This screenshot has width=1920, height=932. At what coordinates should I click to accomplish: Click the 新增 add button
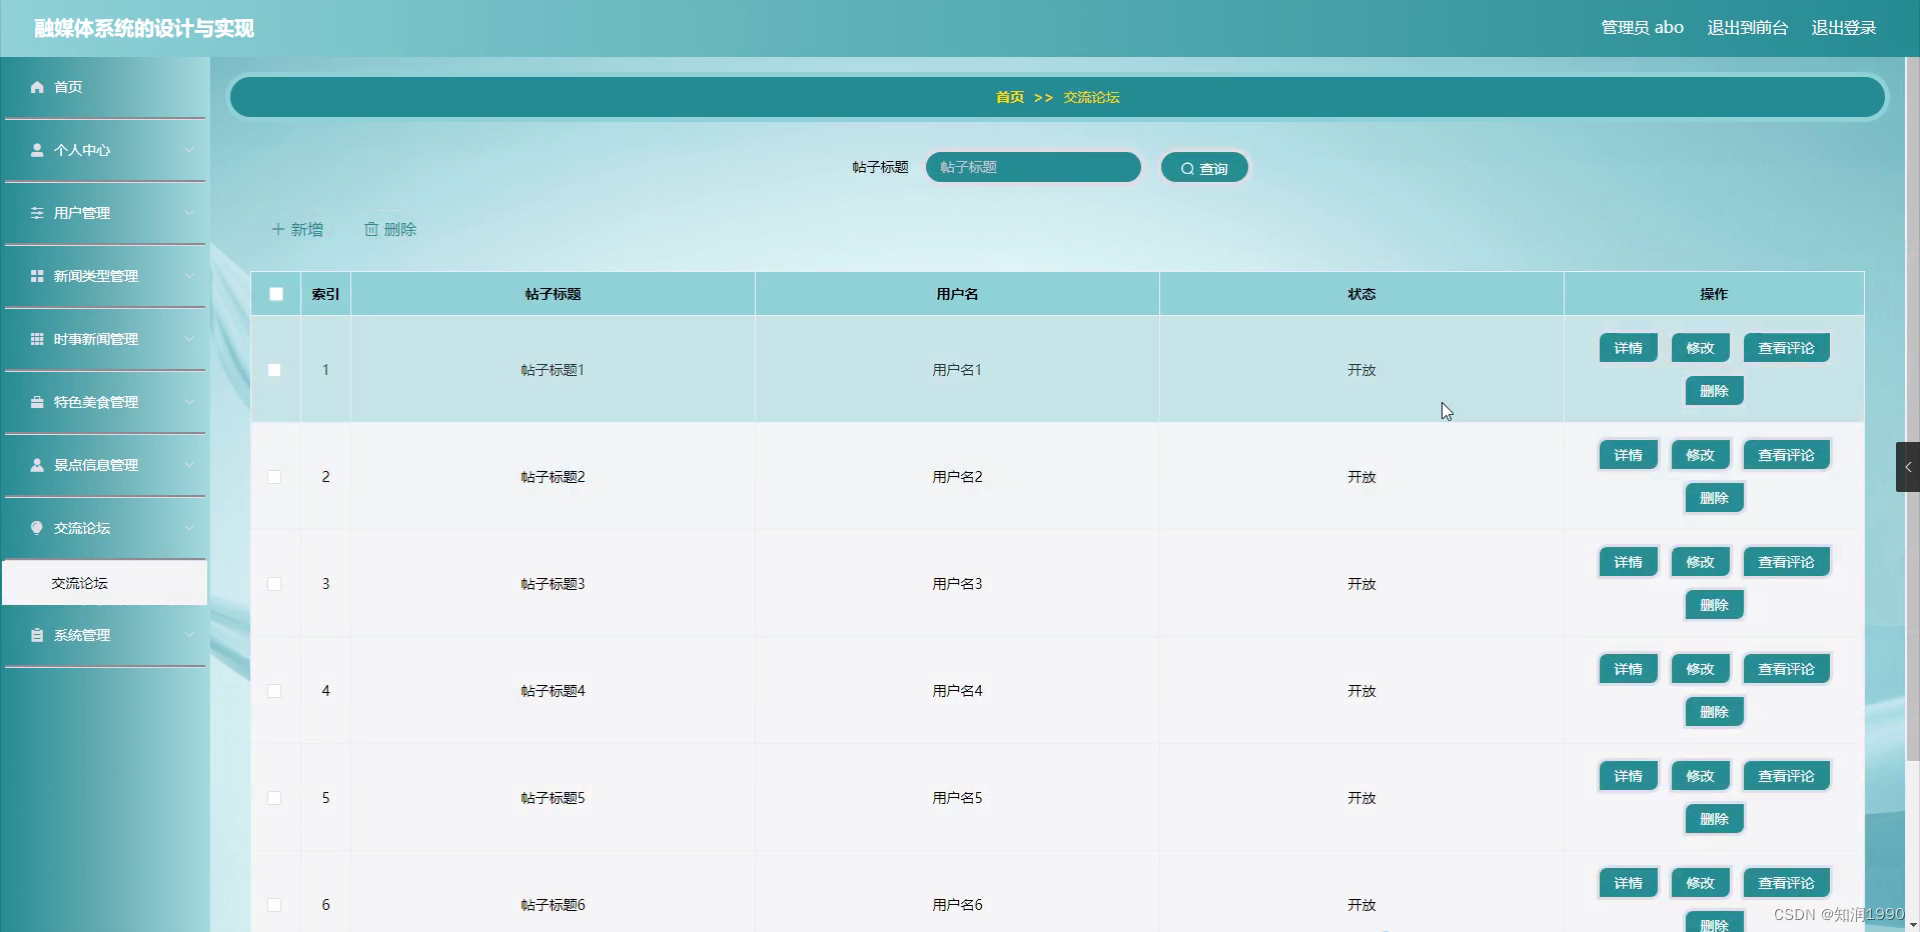[x=297, y=229]
